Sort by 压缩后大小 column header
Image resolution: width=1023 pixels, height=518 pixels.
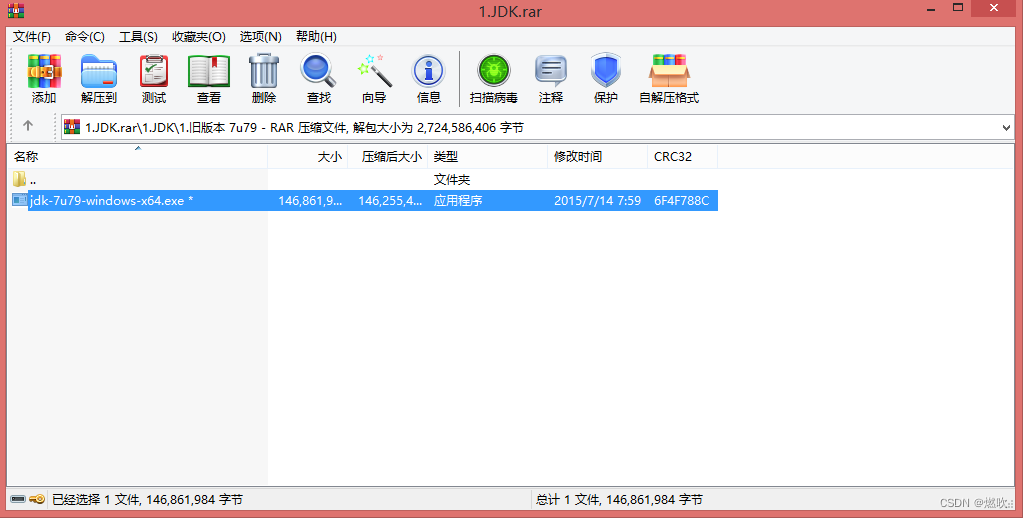(x=388, y=157)
